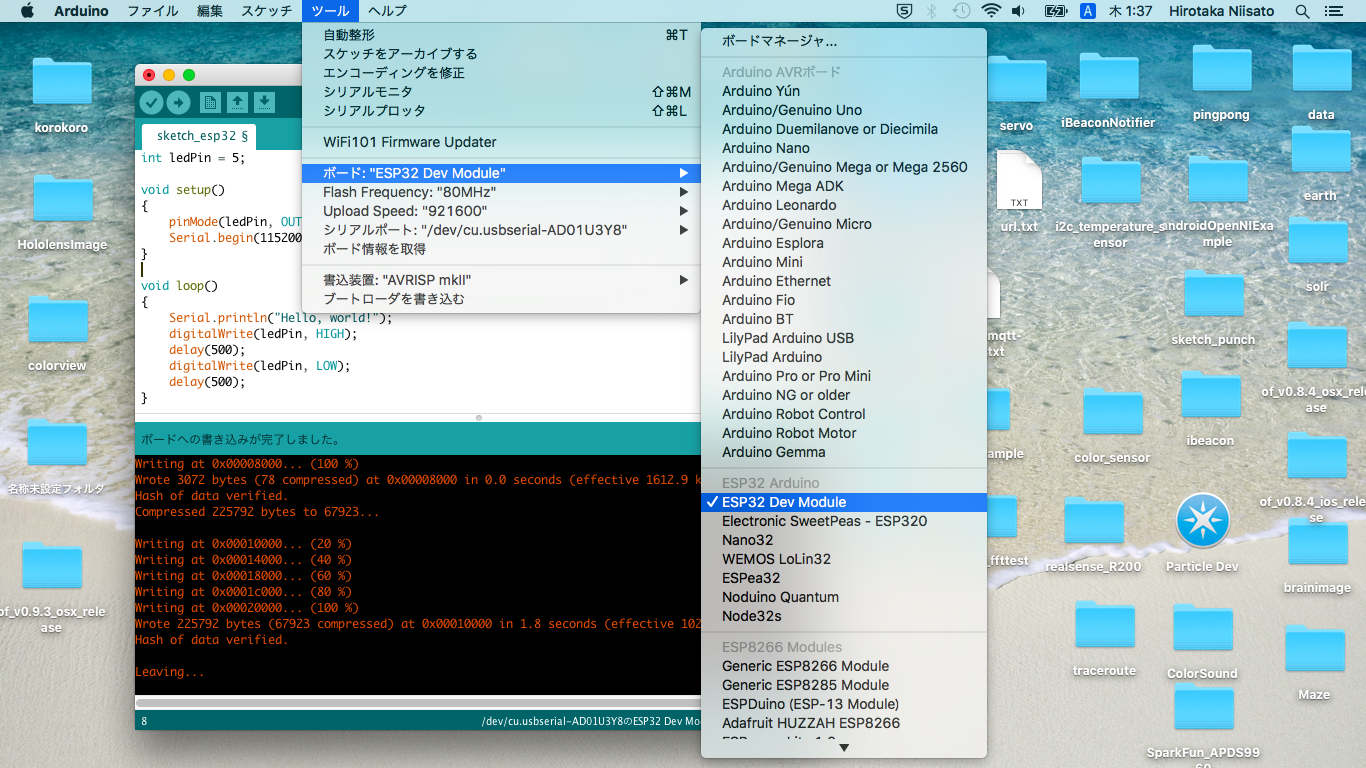Screen dimensions: 1366x768
Task: Select the pingpong folder
Action: coord(1221,71)
